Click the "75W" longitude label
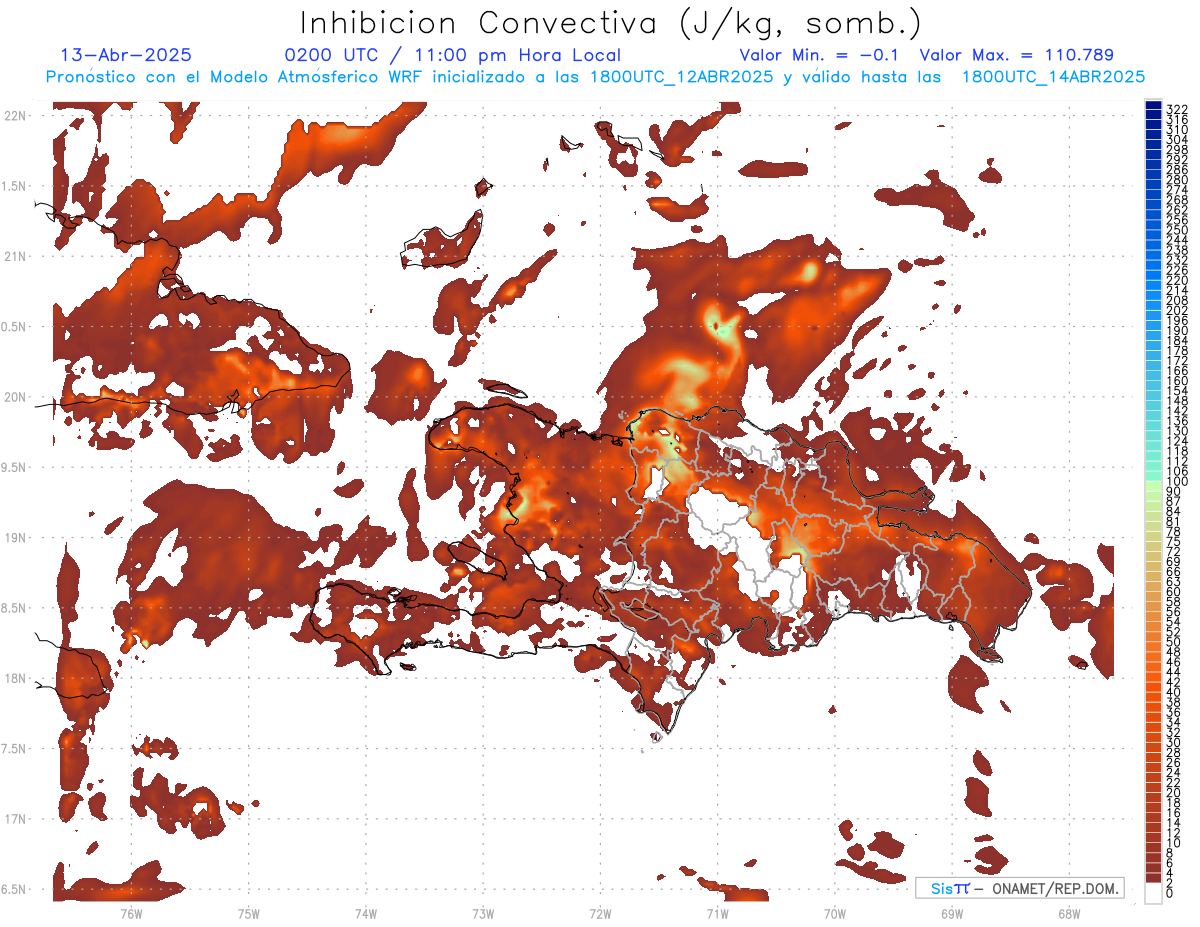 point(249,913)
